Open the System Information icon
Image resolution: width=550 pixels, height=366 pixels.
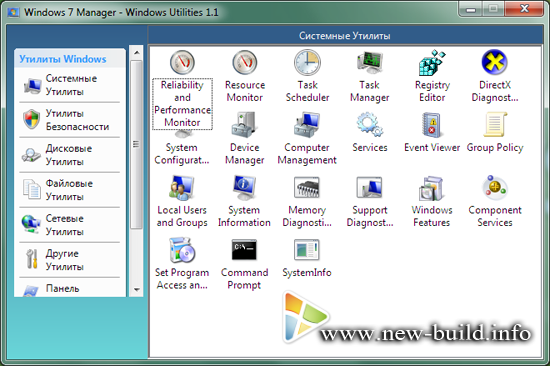pyautogui.click(x=244, y=188)
